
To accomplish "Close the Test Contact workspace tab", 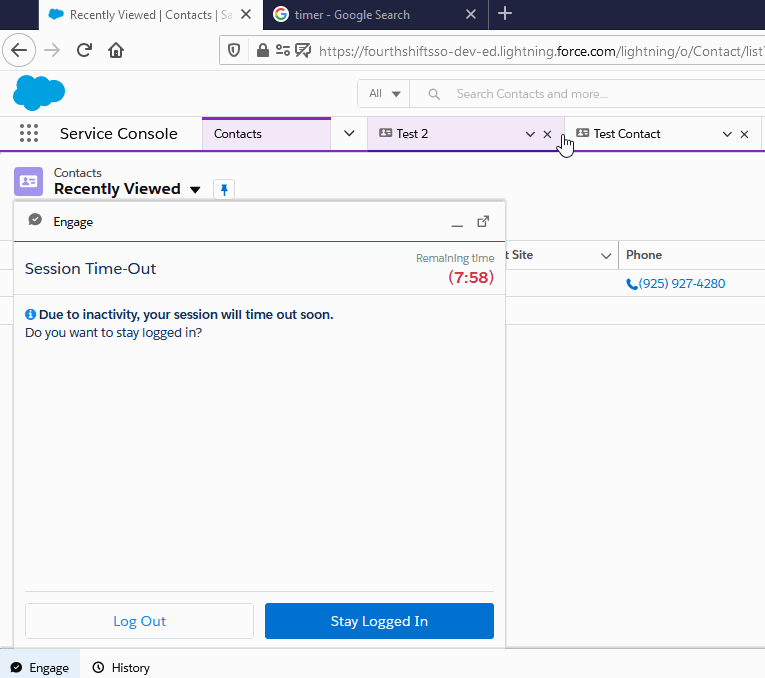I will (x=744, y=134).
